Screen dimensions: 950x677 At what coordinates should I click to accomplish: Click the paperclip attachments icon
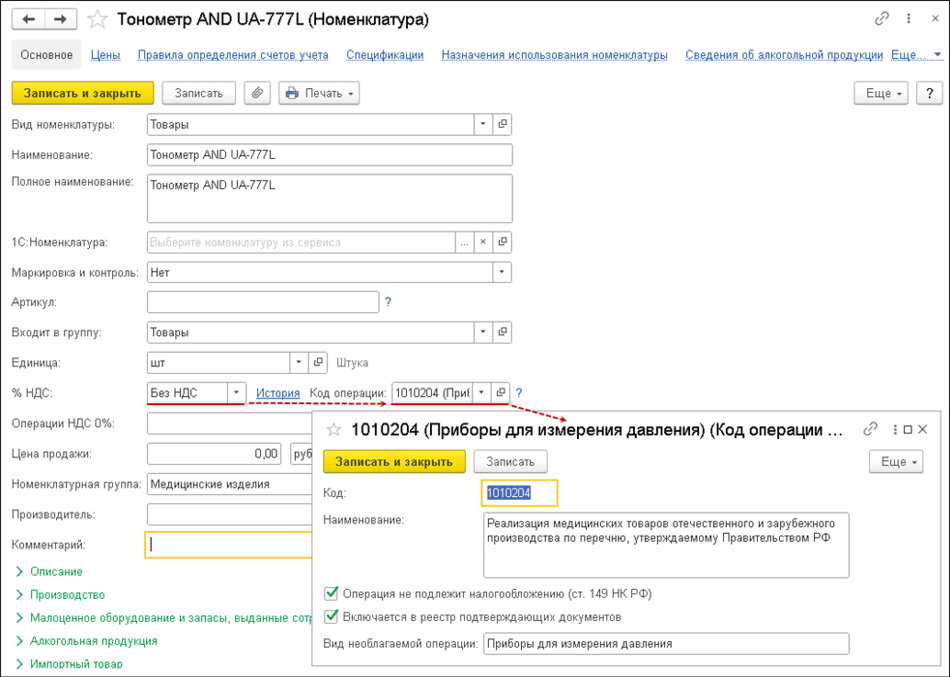pyautogui.click(x=258, y=93)
